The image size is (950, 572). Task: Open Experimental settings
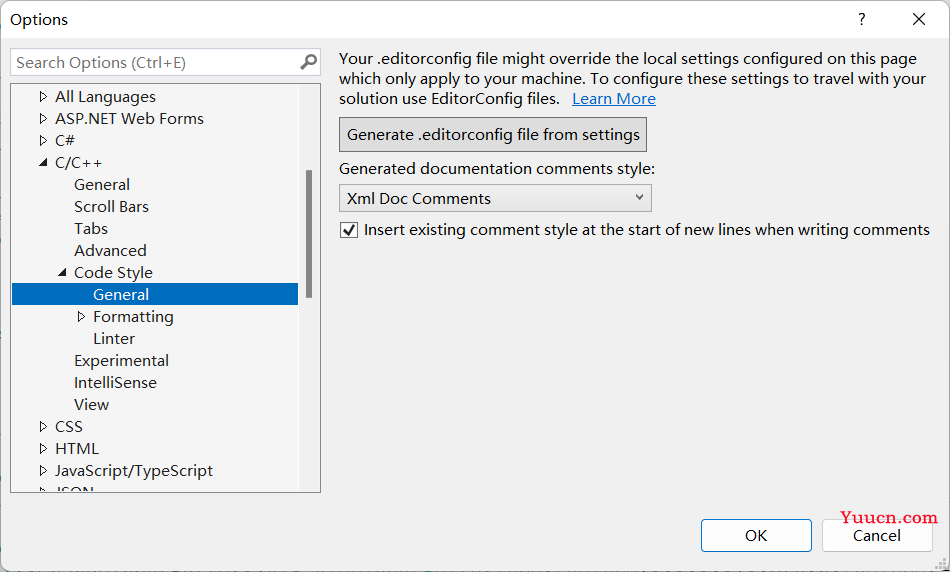(x=121, y=361)
